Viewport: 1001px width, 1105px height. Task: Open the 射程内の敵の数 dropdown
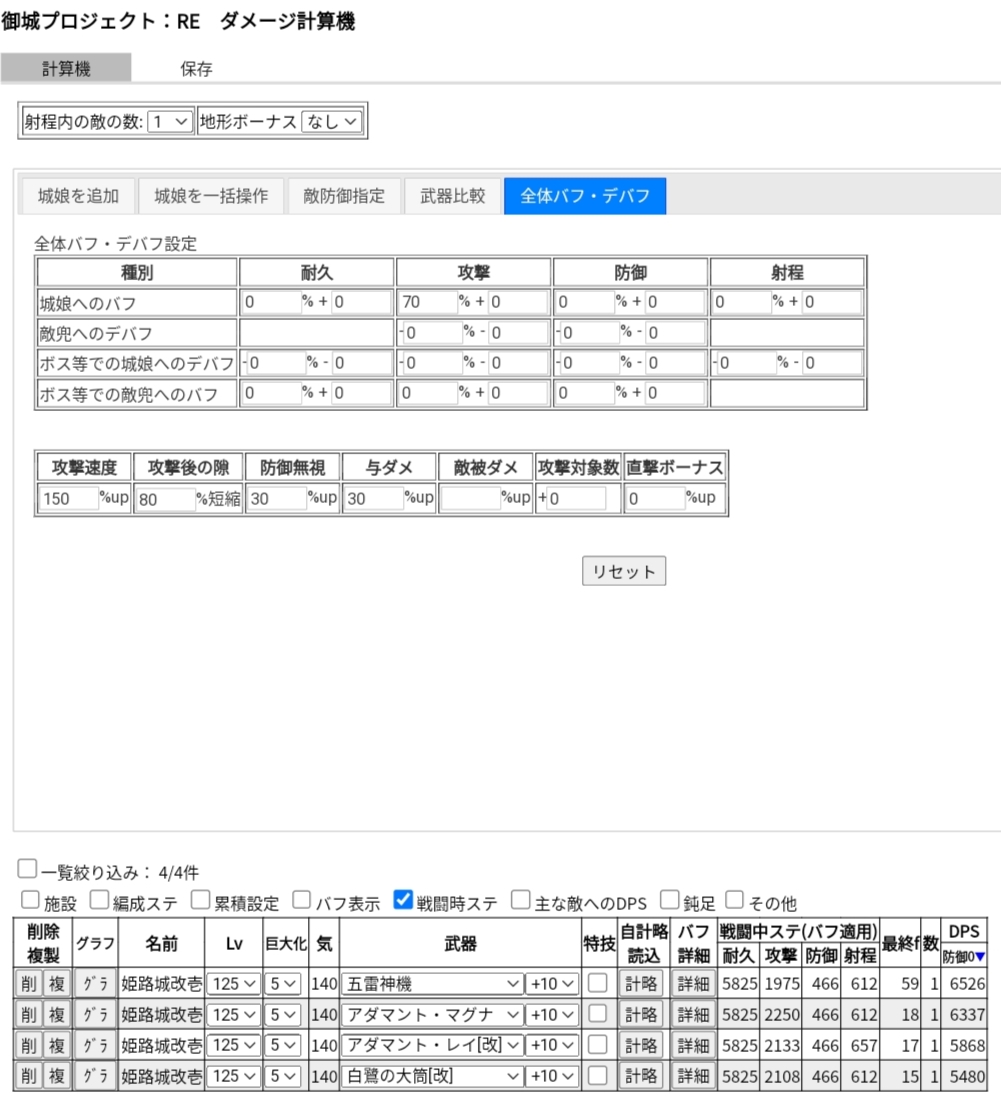pyautogui.click(x=169, y=122)
